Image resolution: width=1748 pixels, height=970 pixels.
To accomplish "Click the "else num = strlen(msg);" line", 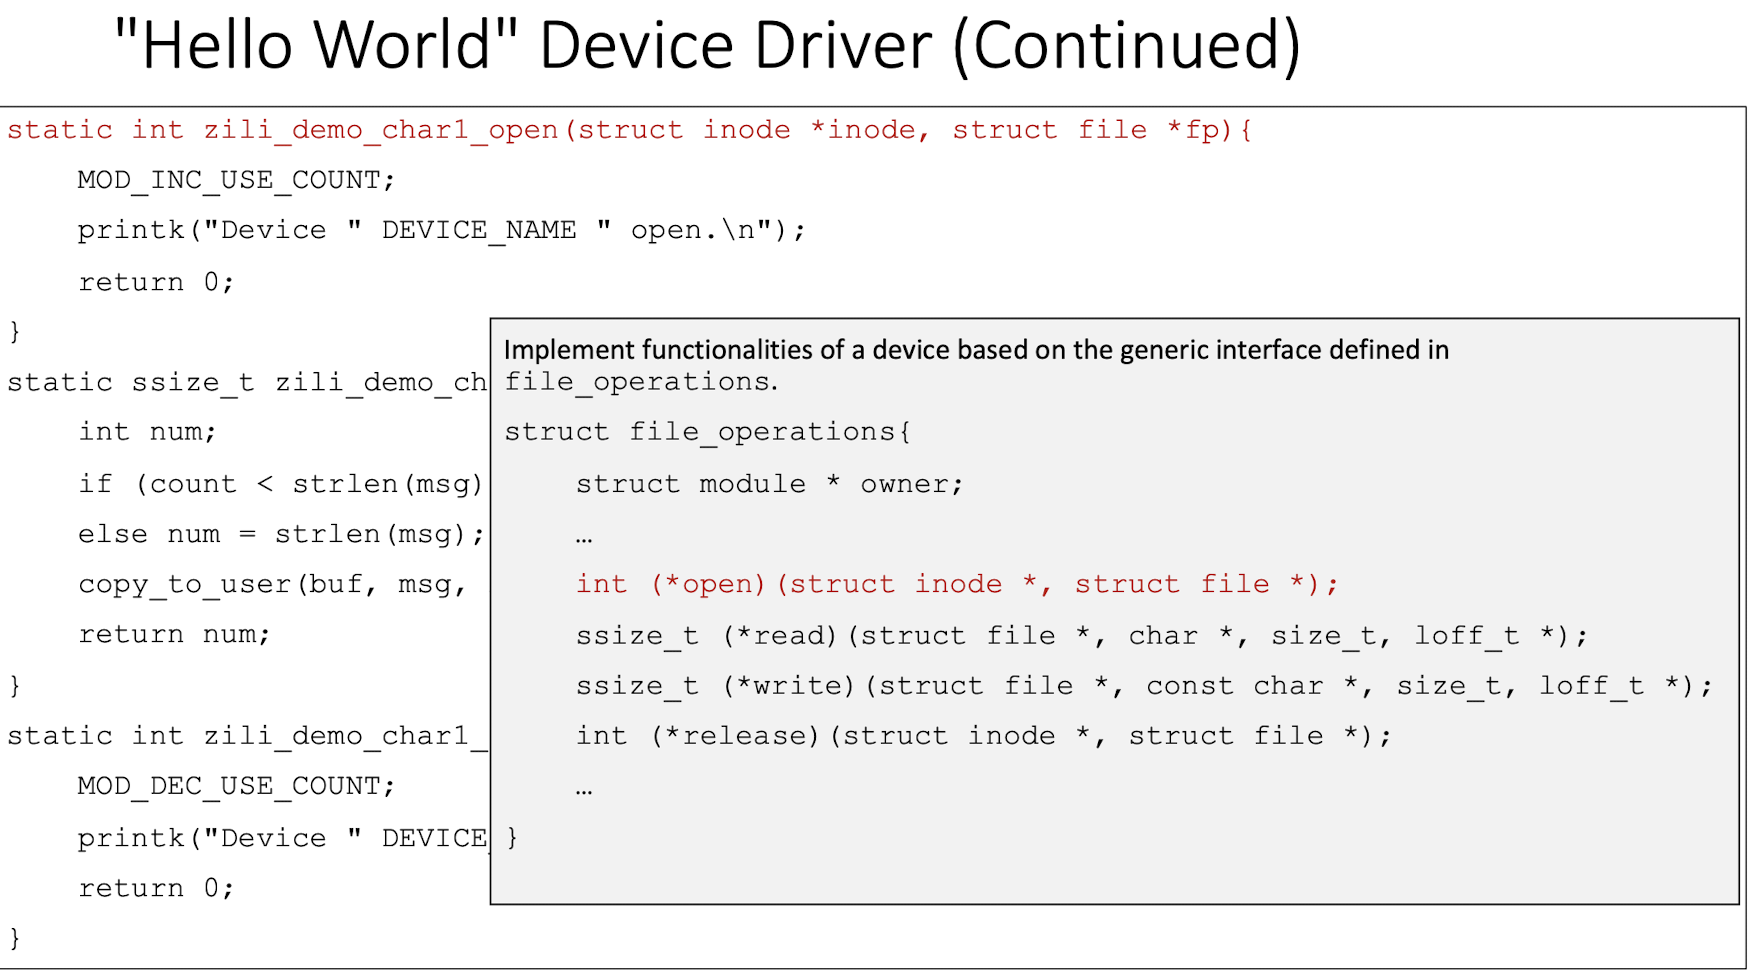I will (281, 534).
